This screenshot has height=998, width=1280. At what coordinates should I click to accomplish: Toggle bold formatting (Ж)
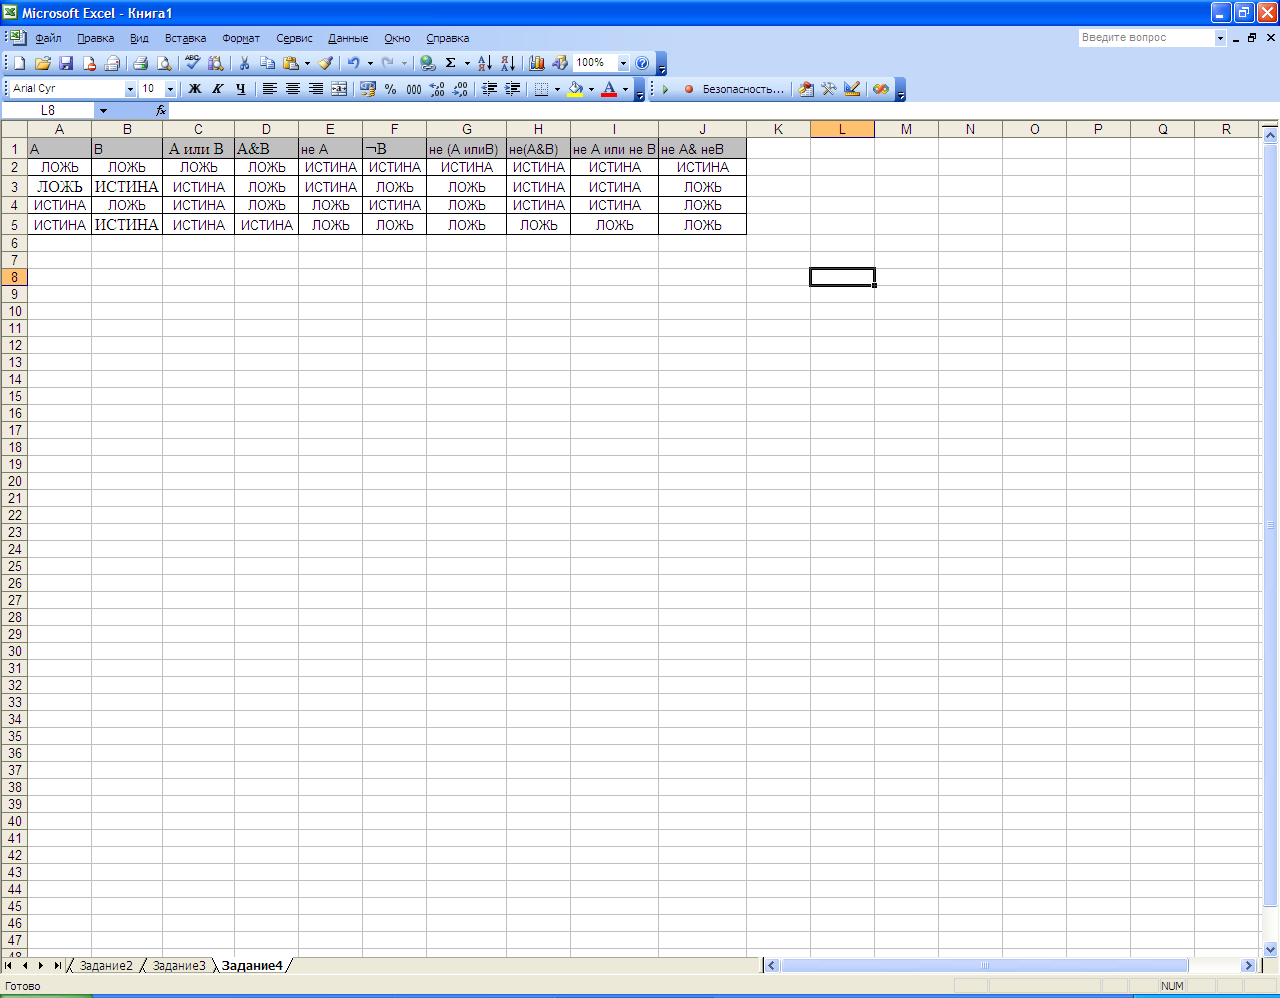click(x=195, y=89)
